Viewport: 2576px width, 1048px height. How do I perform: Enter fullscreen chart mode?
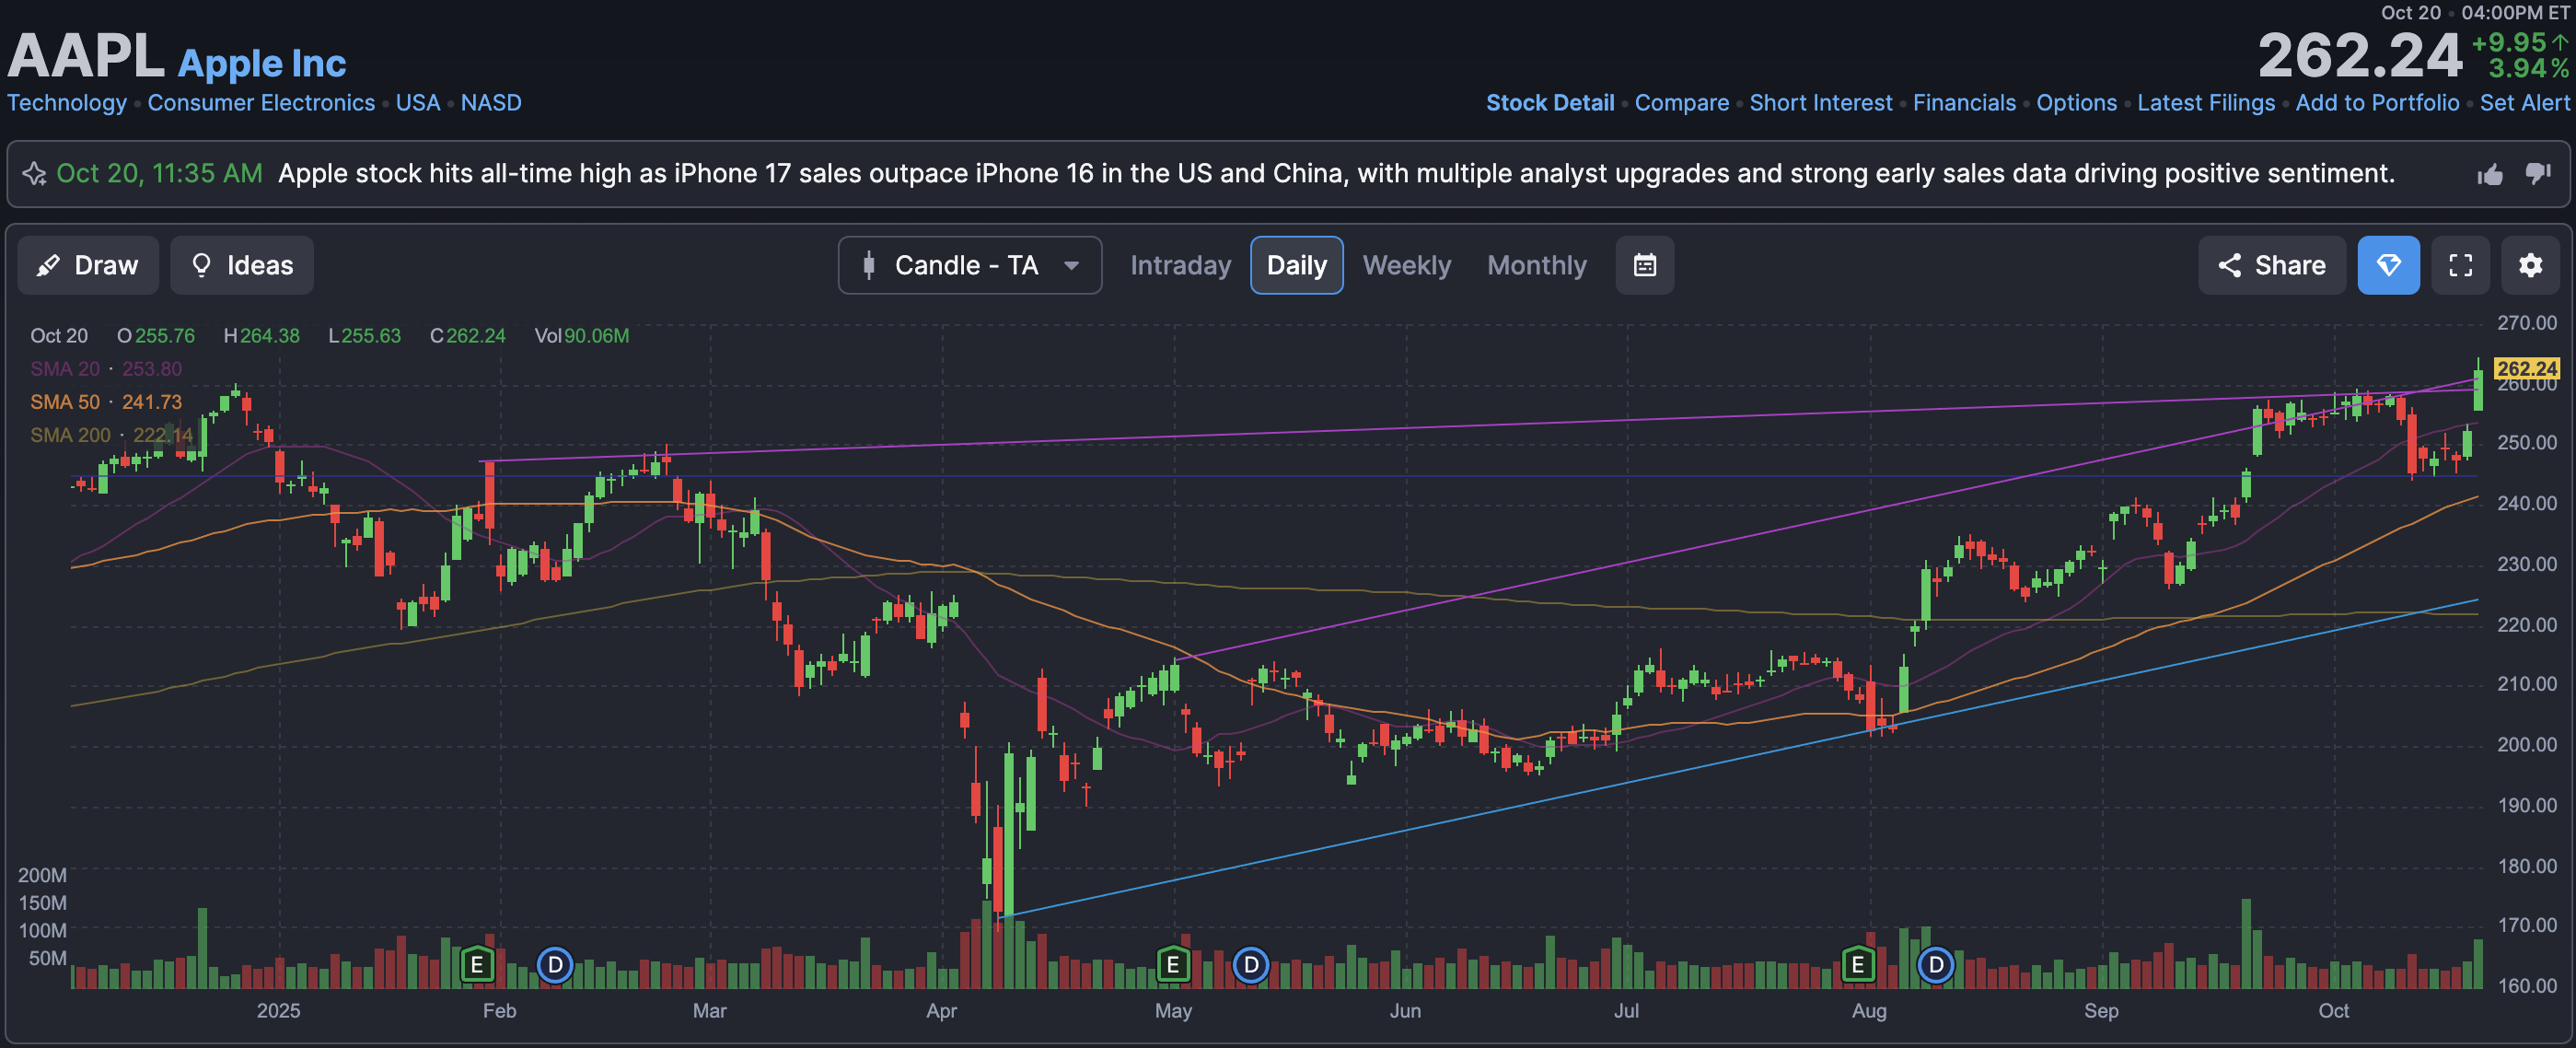2460,265
